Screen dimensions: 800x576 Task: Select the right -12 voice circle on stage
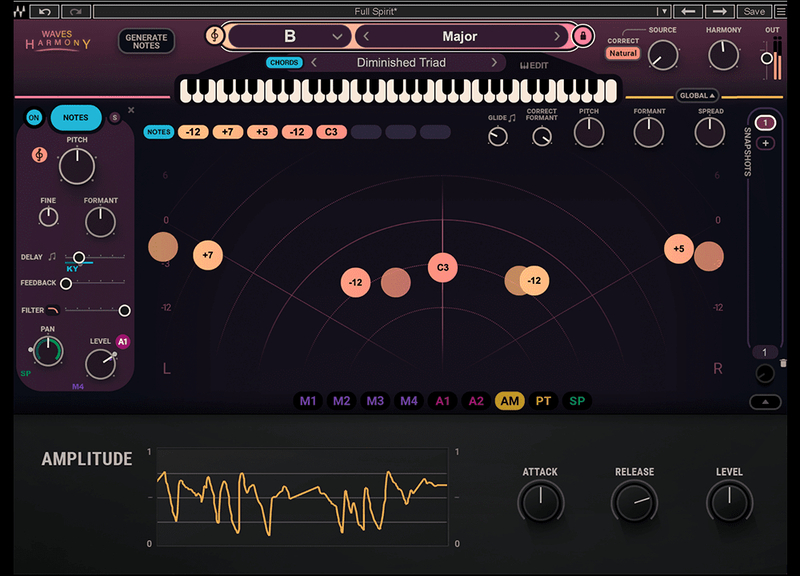pos(534,281)
